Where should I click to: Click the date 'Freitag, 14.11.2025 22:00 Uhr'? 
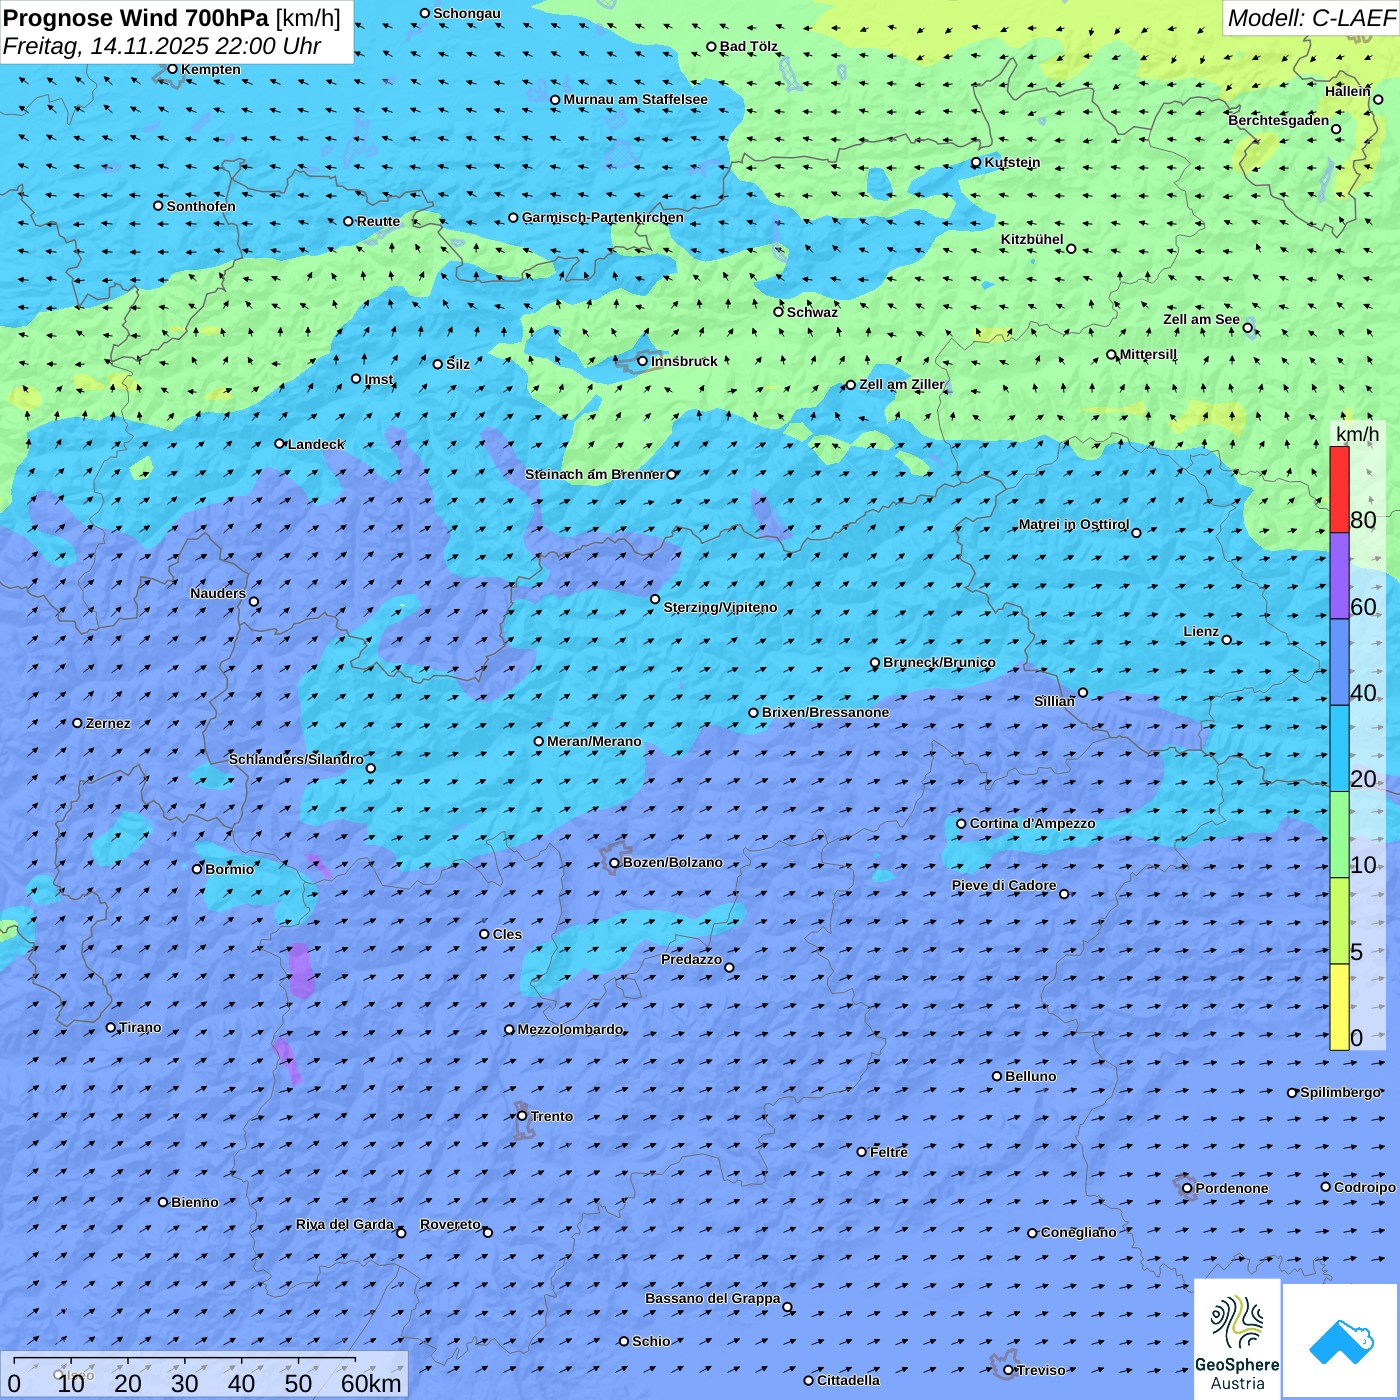(x=162, y=46)
